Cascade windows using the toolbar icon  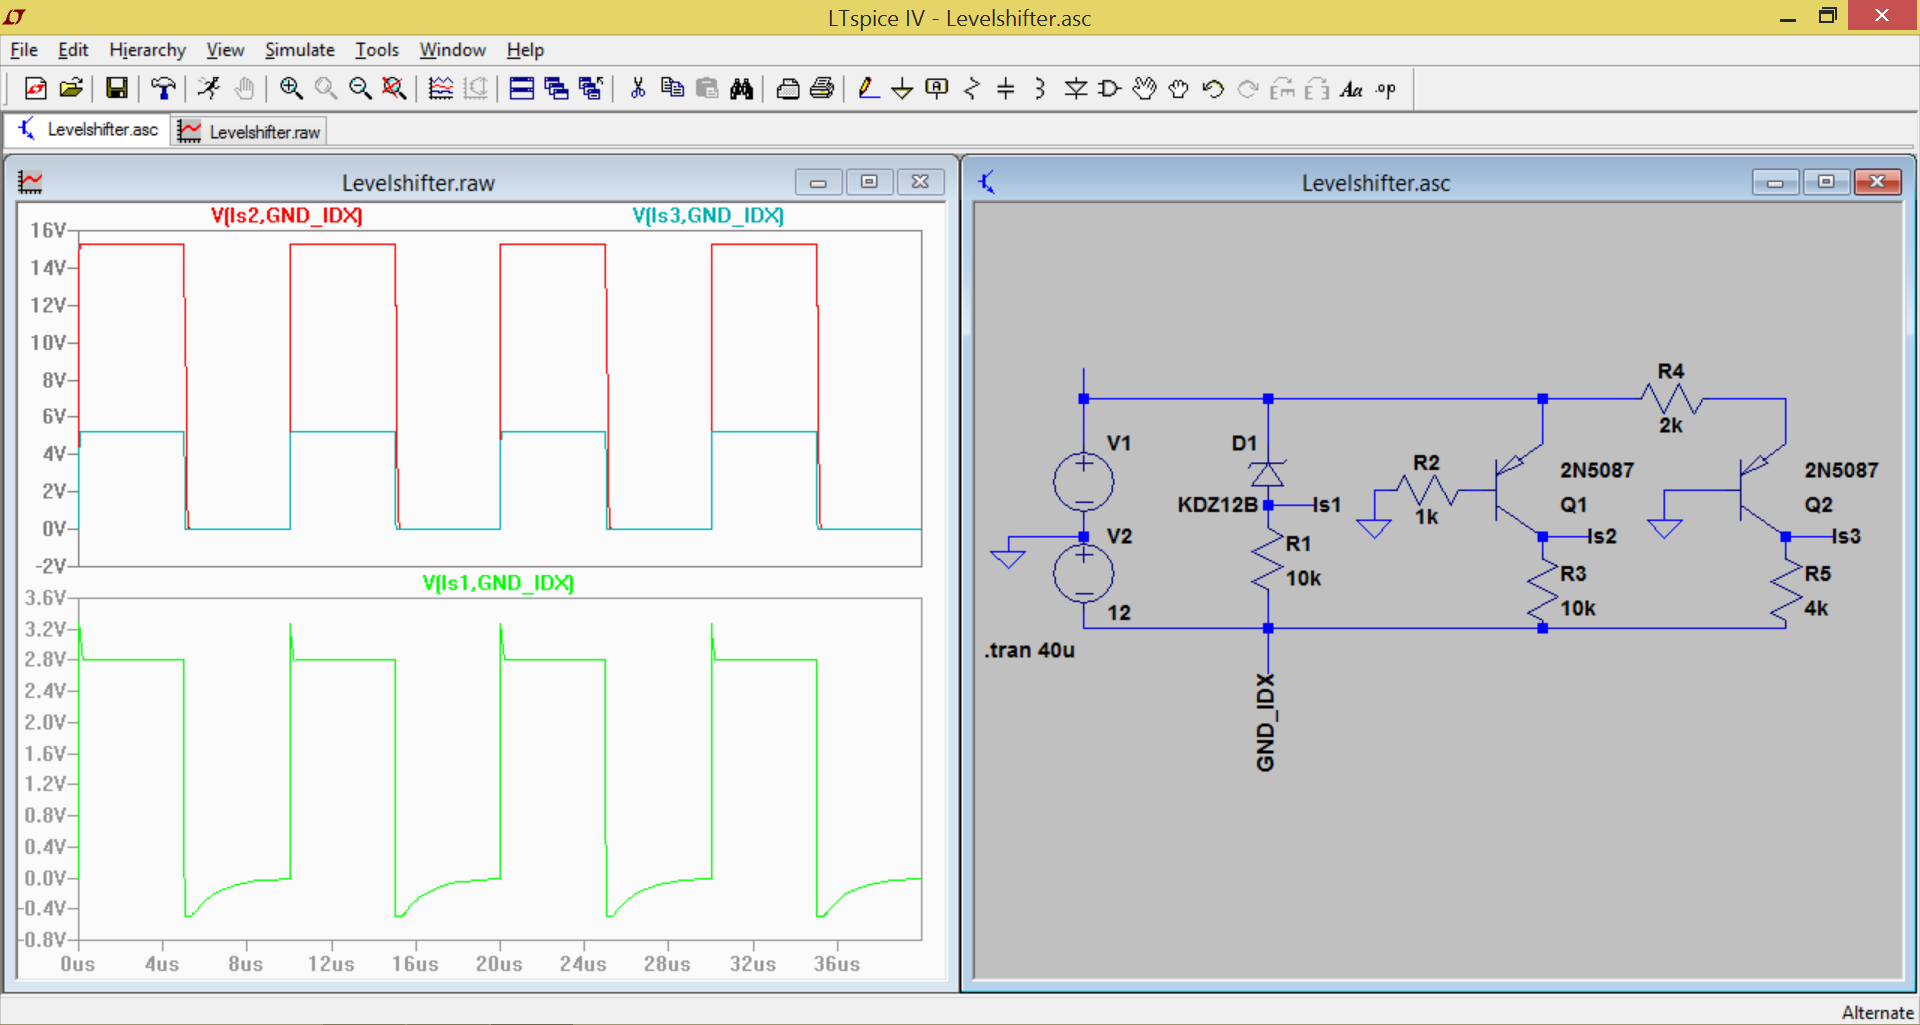pyautogui.click(x=556, y=89)
